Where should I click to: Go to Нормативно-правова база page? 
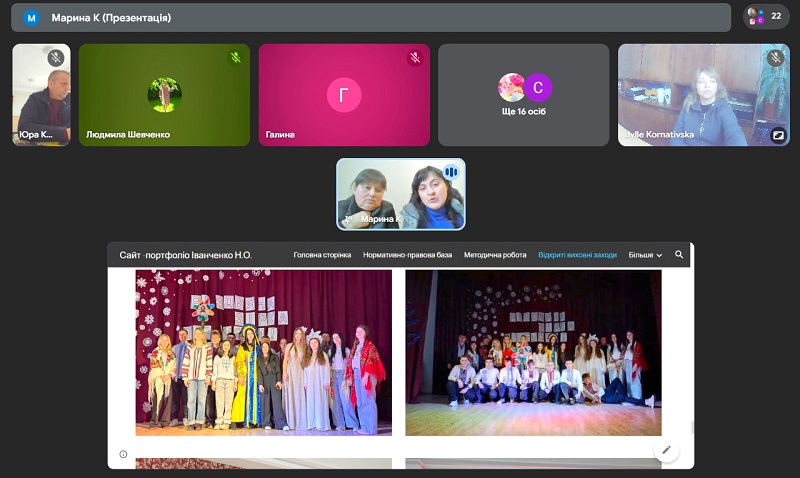(407, 255)
